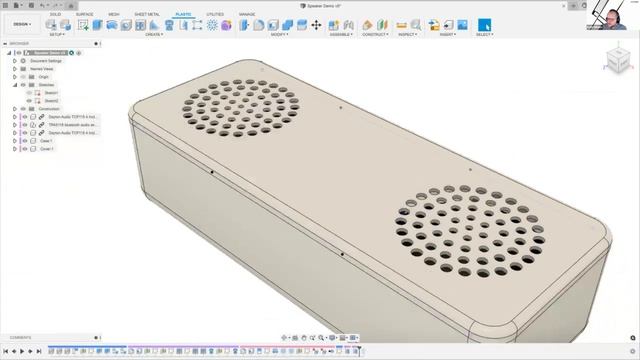This screenshot has height=360, width=640.
Task: Expand the Document Settings node
Action: [15, 61]
